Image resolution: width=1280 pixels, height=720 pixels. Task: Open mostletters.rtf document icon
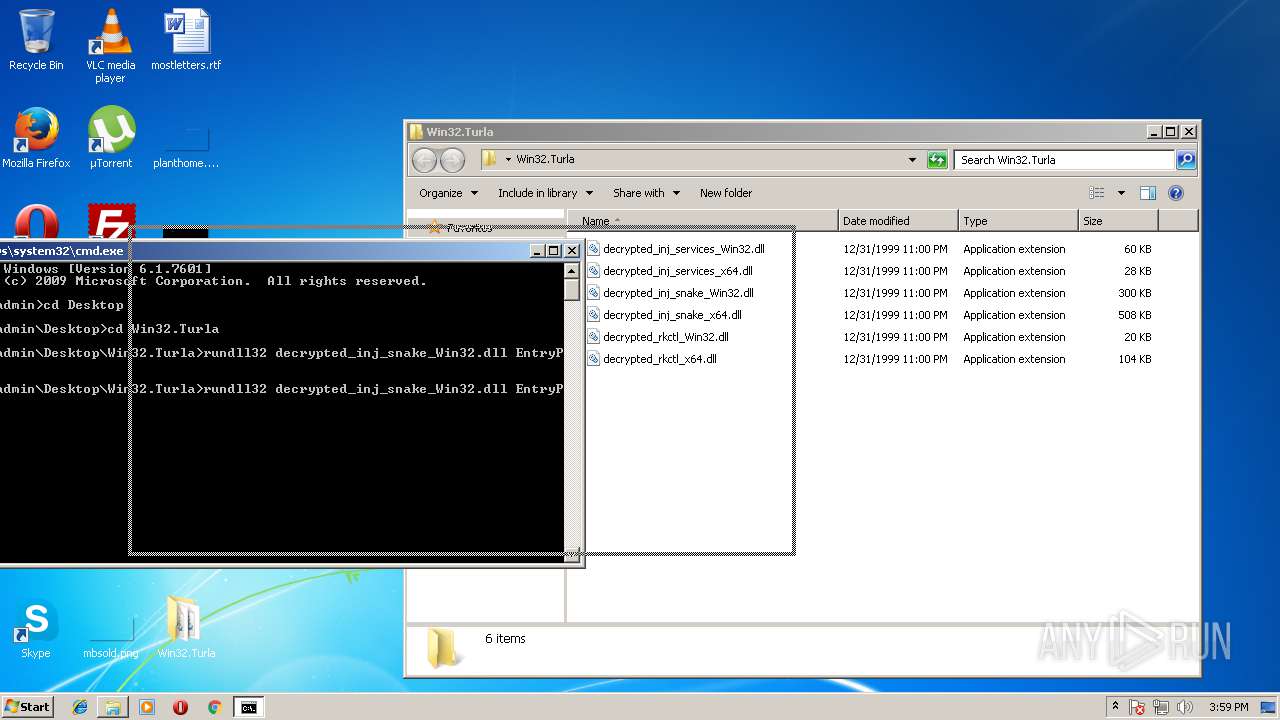pos(186,40)
